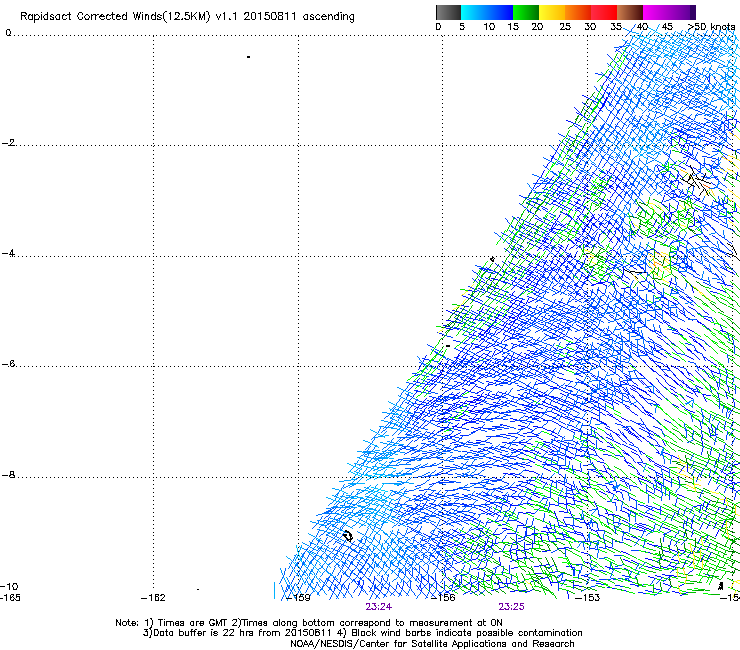
Task: Click the 23:25 time label
Action: pos(512,607)
